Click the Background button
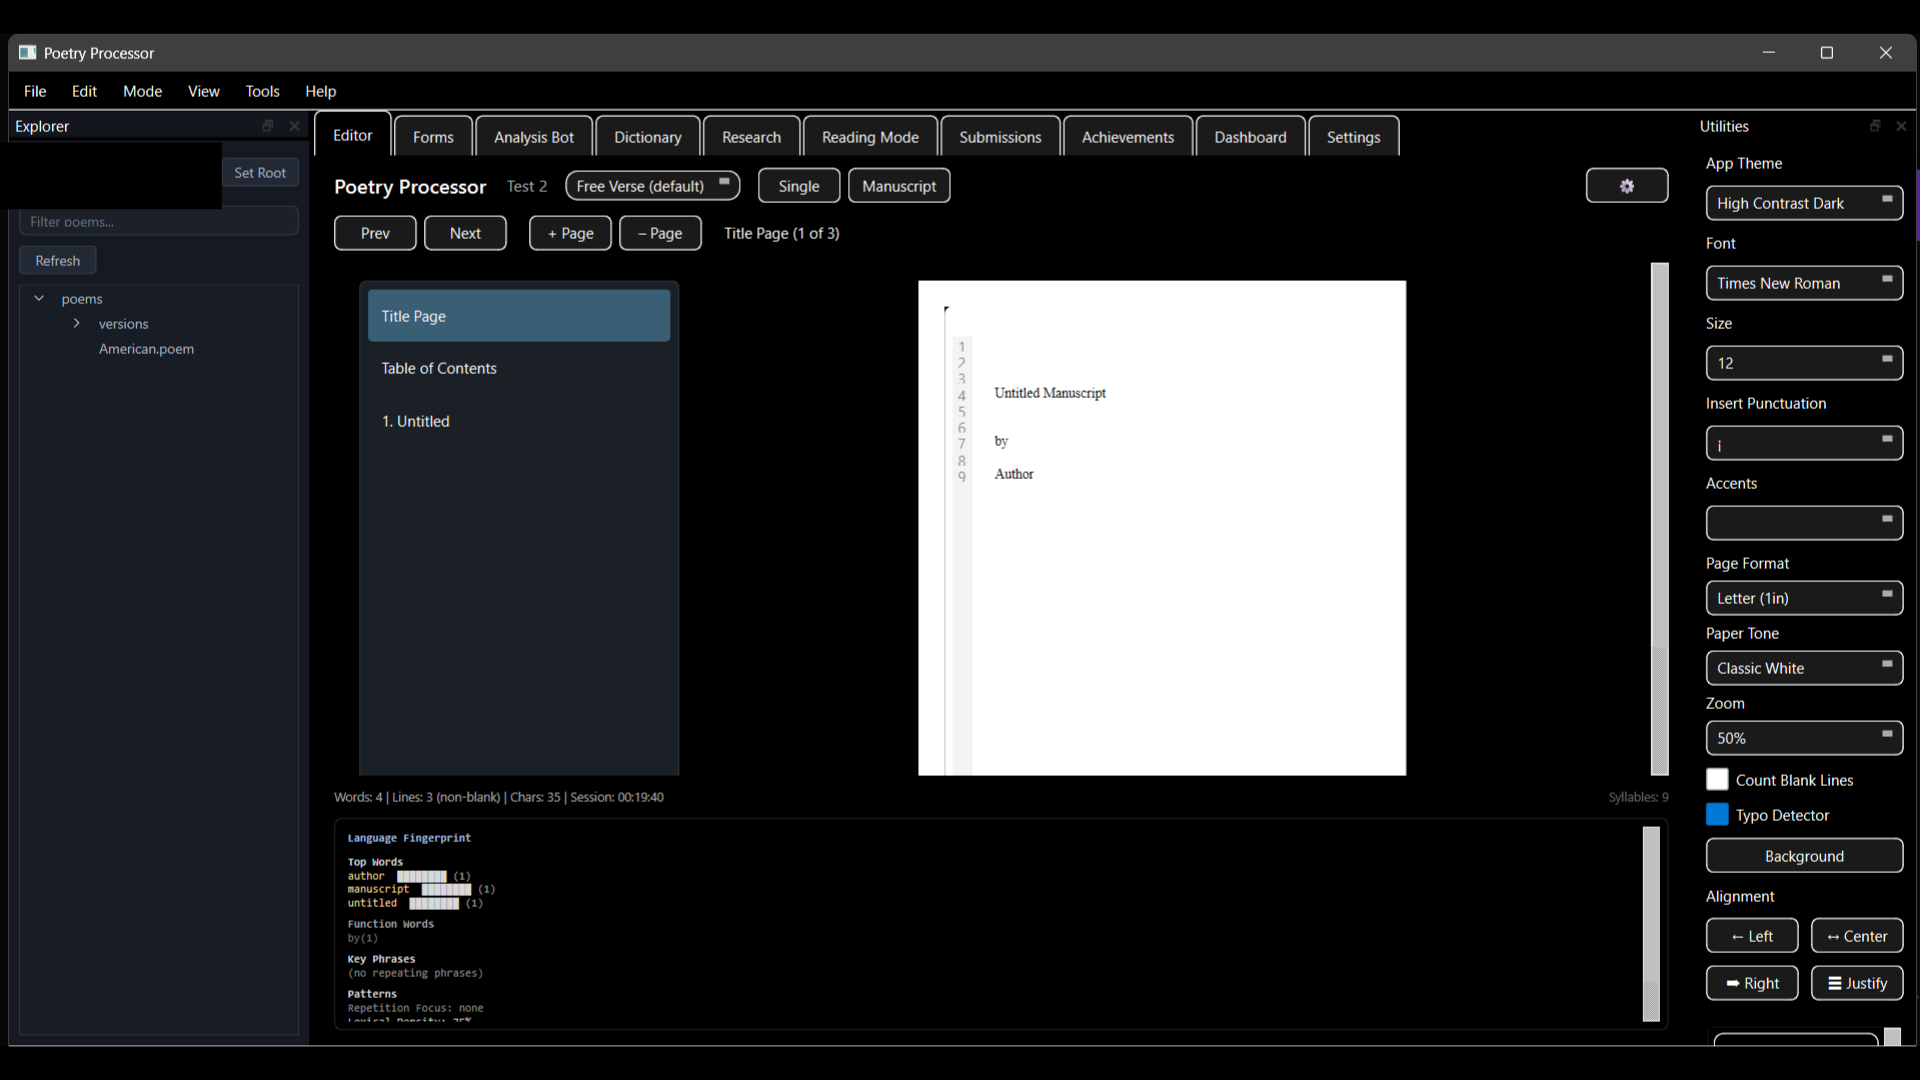The height and width of the screenshot is (1080, 1920). click(x=1803, y=856)
